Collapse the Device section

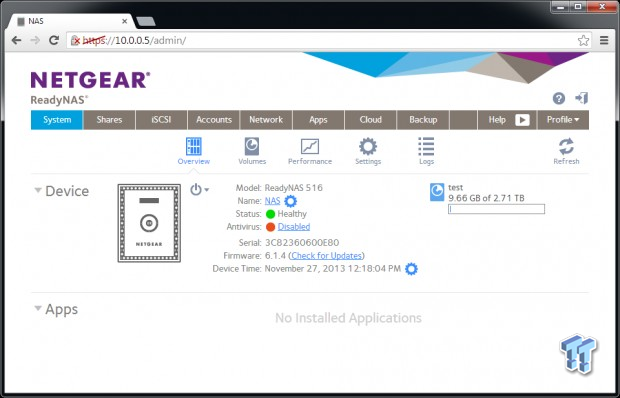click(x=38, y=191)
